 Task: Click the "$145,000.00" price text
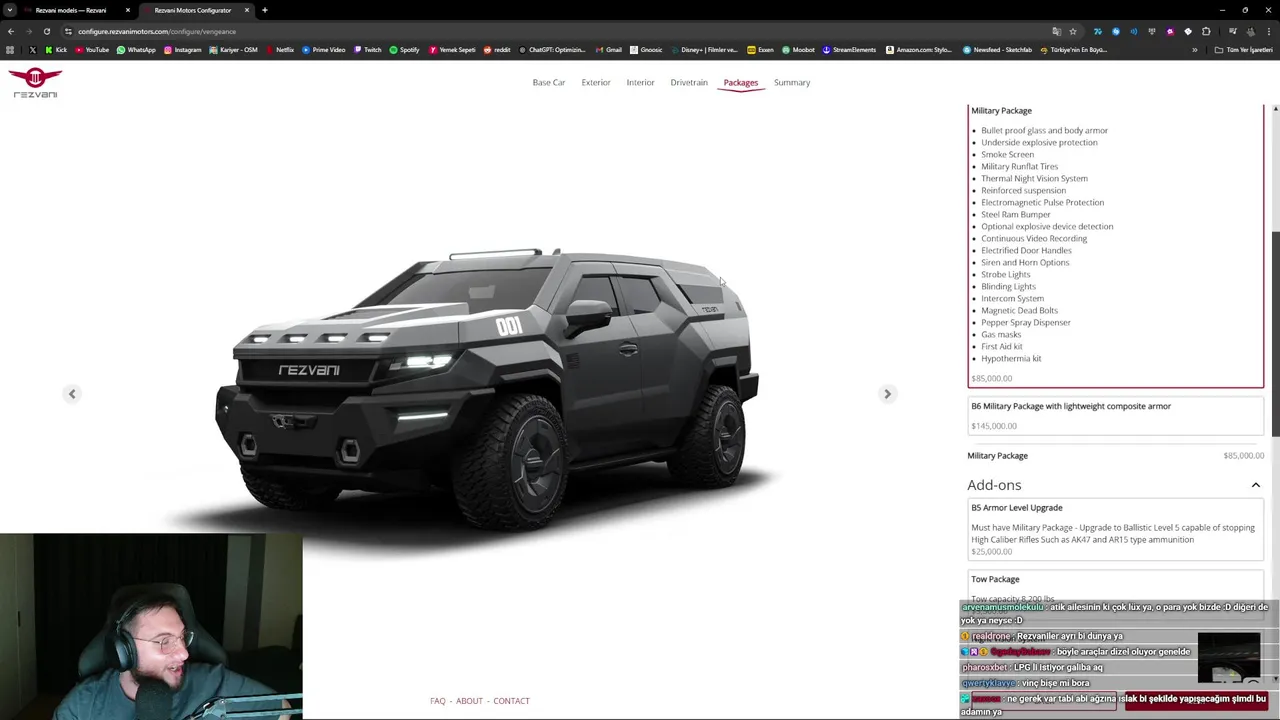coord(994,426)
